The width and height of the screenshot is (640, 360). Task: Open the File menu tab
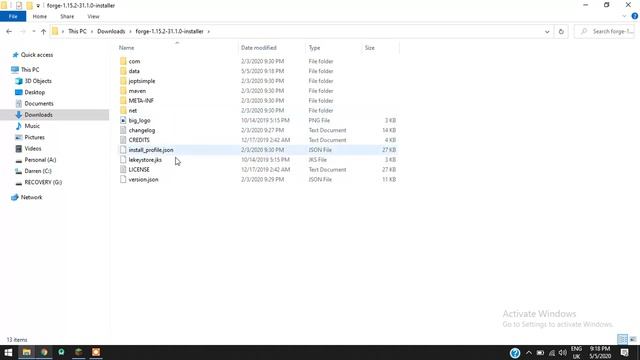pyautogui.click(x=13, y=16)
